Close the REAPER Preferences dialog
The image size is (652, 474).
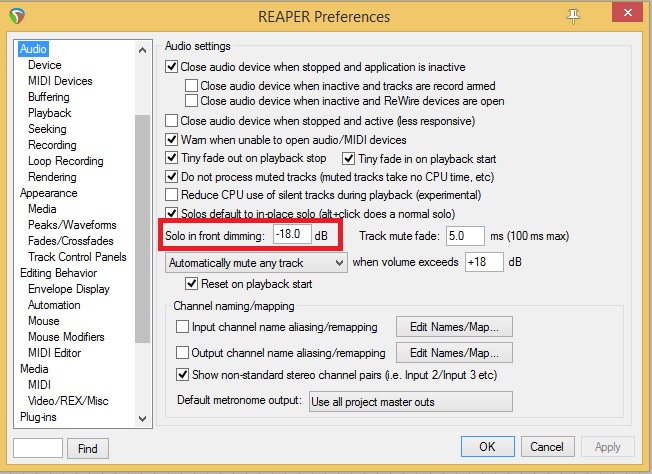pos(627,12)
